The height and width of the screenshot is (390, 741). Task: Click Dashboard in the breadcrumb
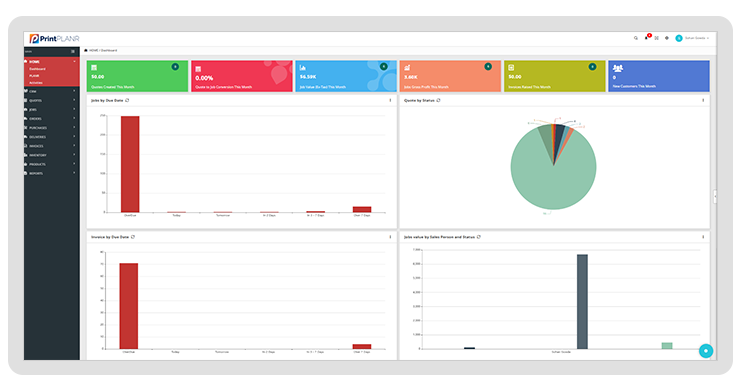click(x=109, y=50)
